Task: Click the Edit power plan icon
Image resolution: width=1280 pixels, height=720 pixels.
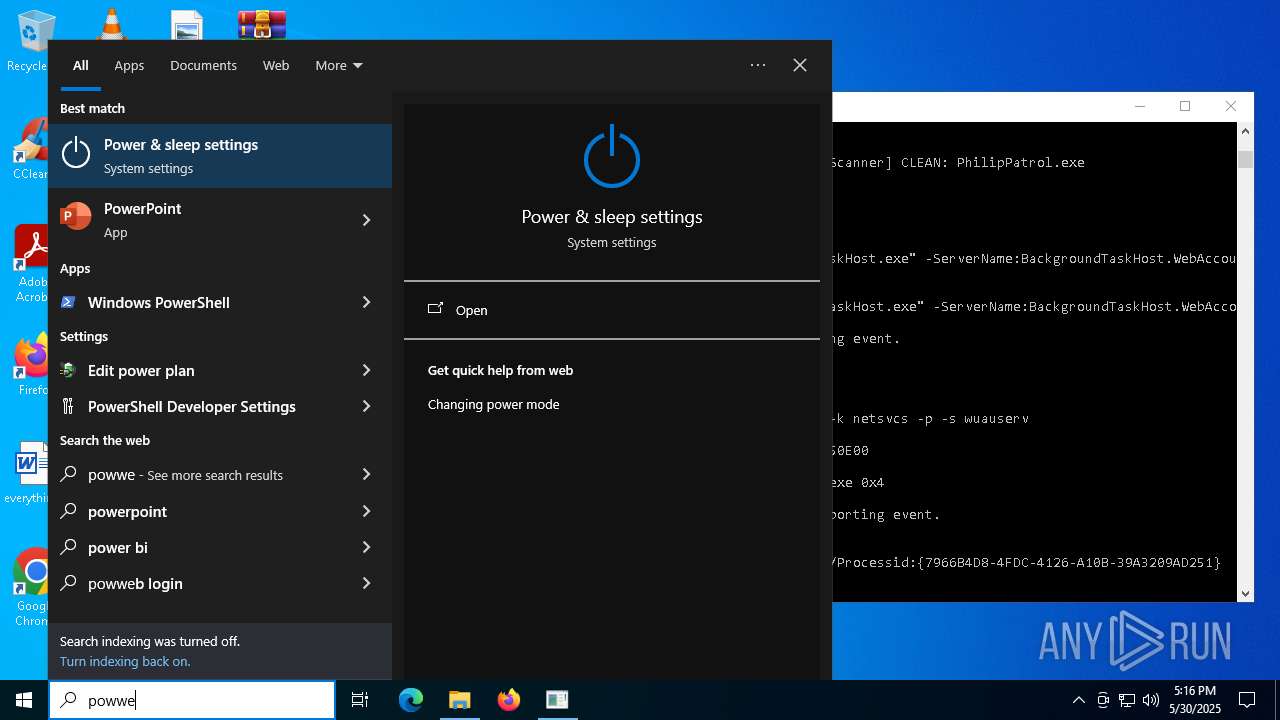Action: click(68, 370)
